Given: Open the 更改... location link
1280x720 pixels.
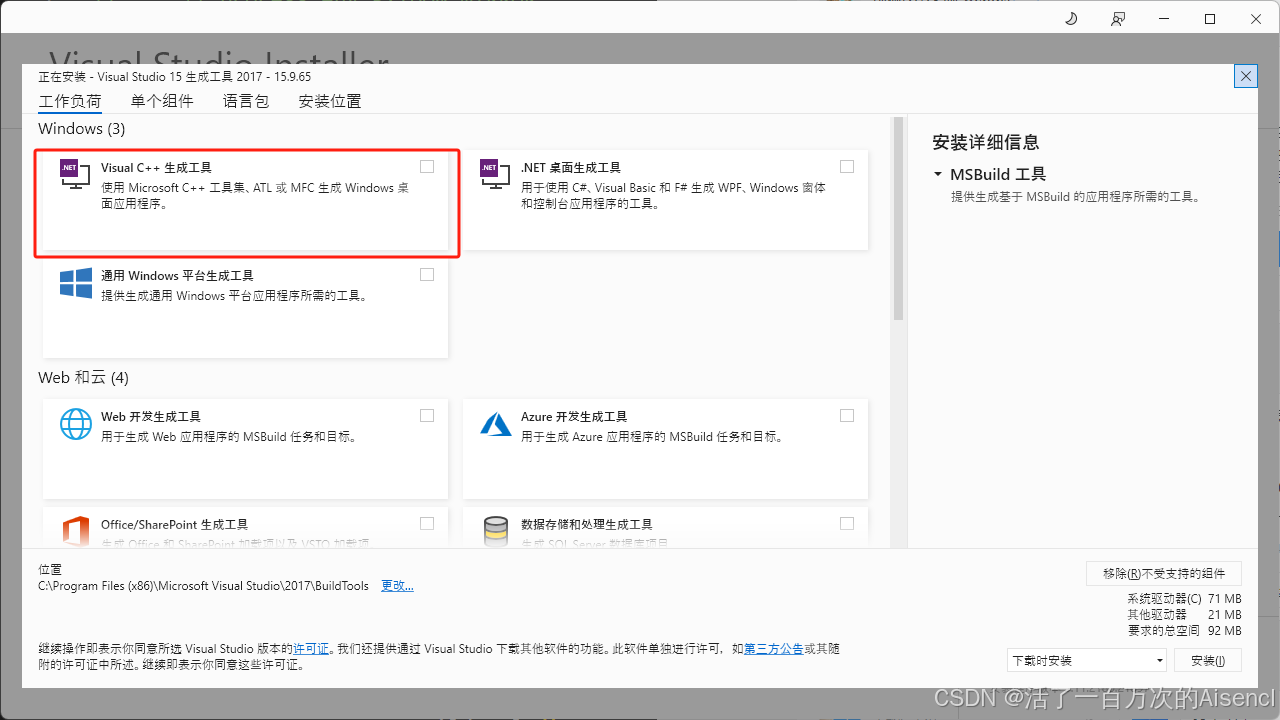Looking at the screenshot, I should [397, 586].
